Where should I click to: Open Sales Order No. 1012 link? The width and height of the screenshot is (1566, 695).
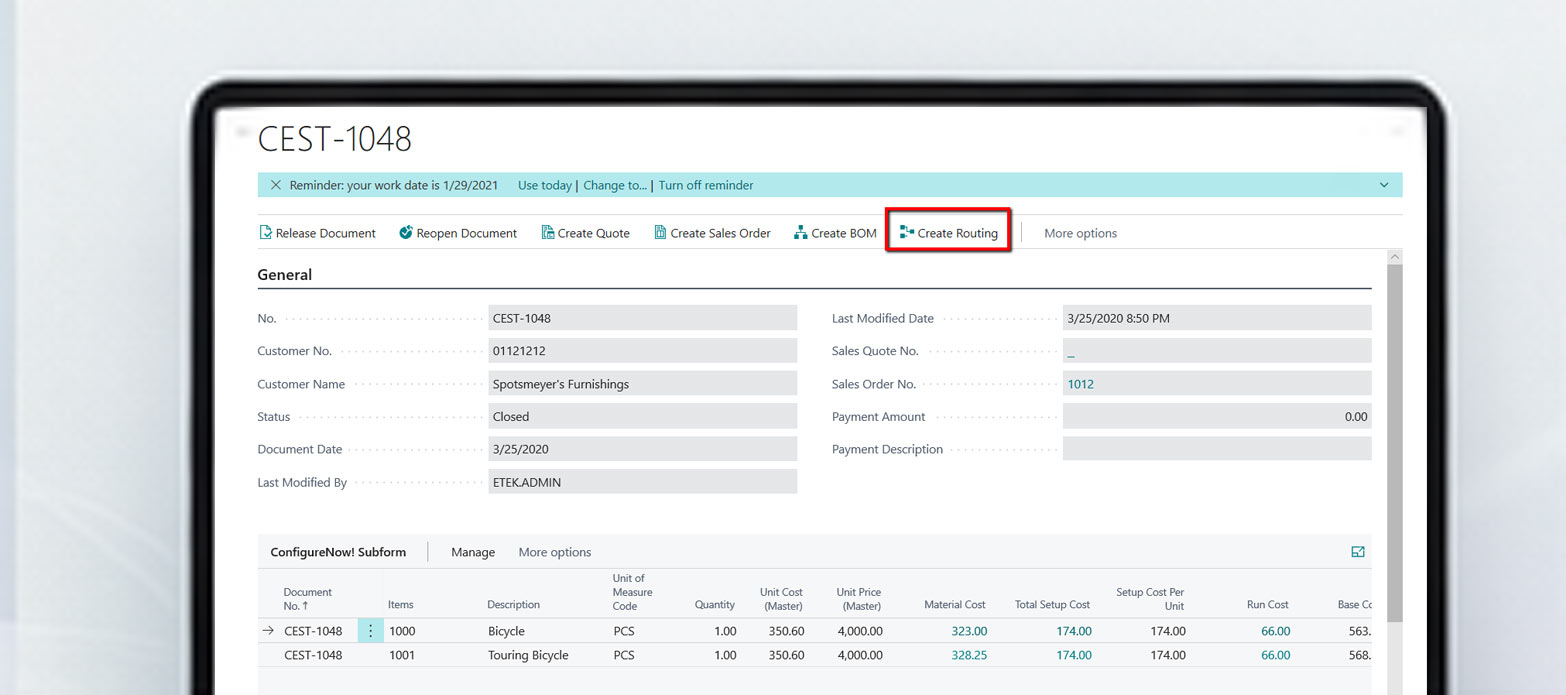[1080, 384]
